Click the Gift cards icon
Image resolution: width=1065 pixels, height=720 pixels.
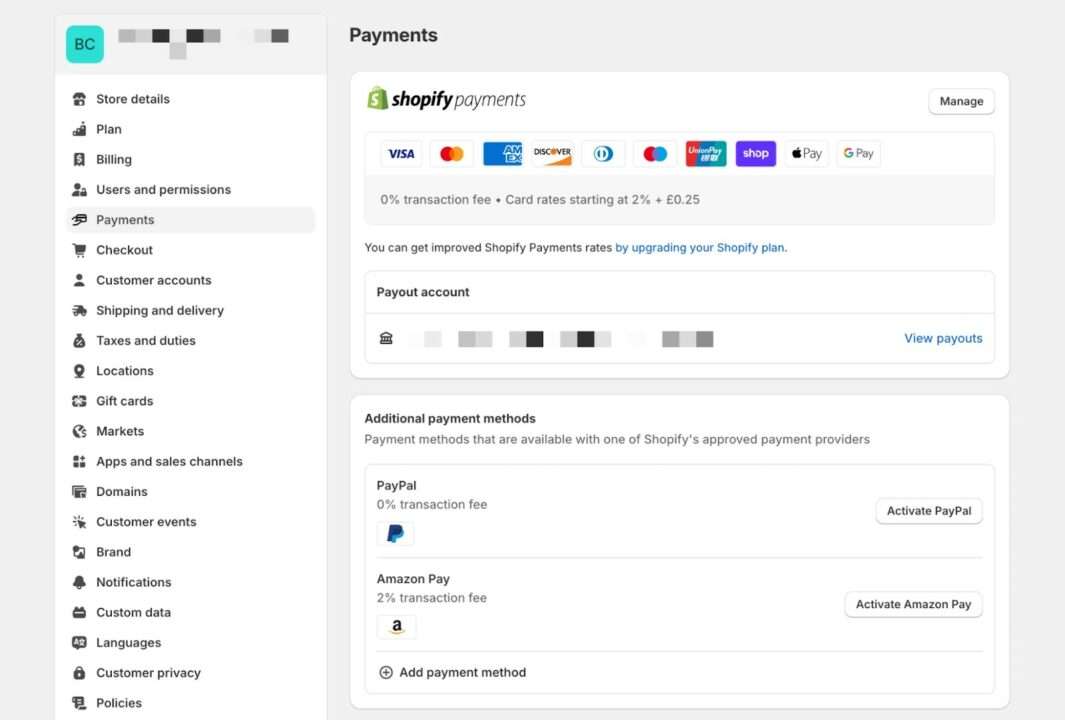79,401
